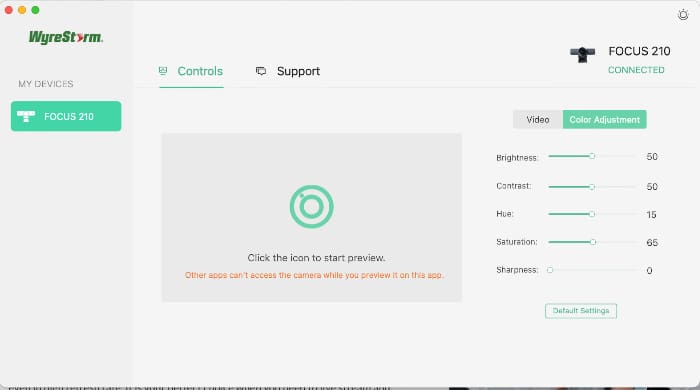Click the Brightness label
700x390 pixels.
(517, 158)
